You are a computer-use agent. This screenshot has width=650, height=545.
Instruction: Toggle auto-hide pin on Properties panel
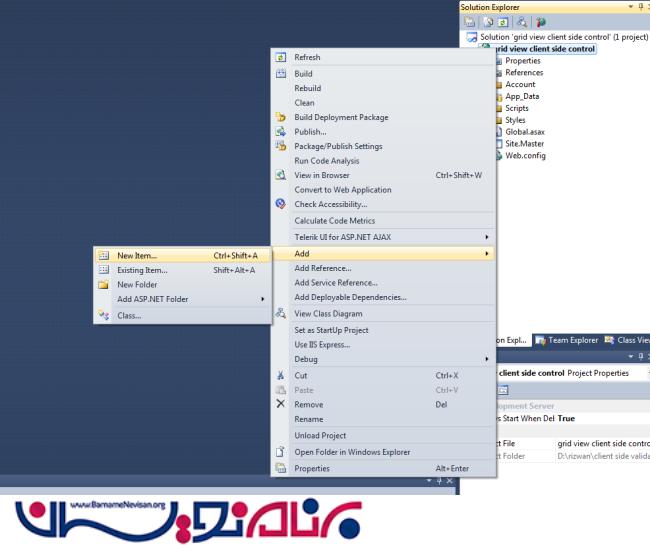[641, 356]
